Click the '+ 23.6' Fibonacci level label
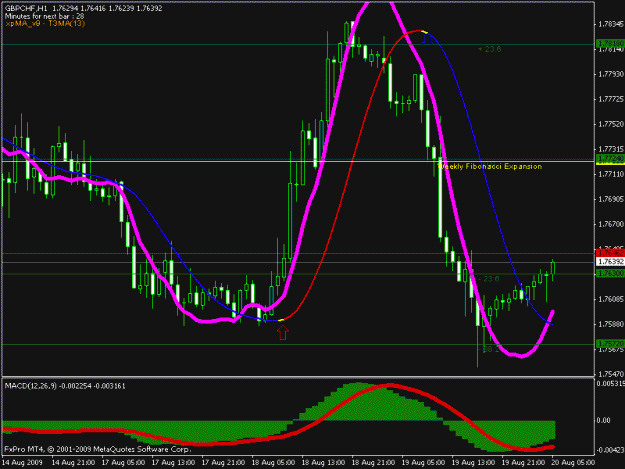The height and width of the screenshot is (469, 625). pos(489,49)
